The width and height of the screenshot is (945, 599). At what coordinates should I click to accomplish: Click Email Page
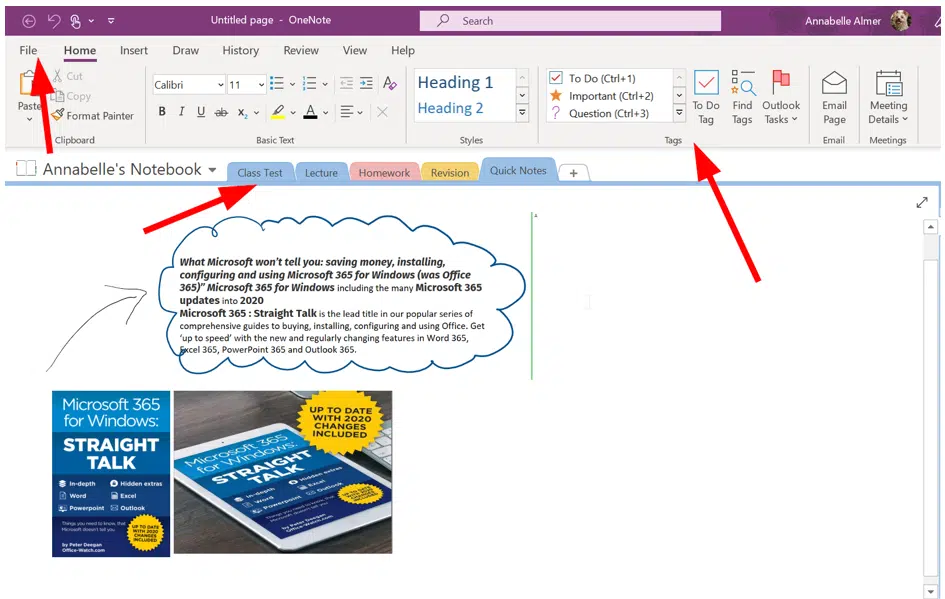[834, 97]
